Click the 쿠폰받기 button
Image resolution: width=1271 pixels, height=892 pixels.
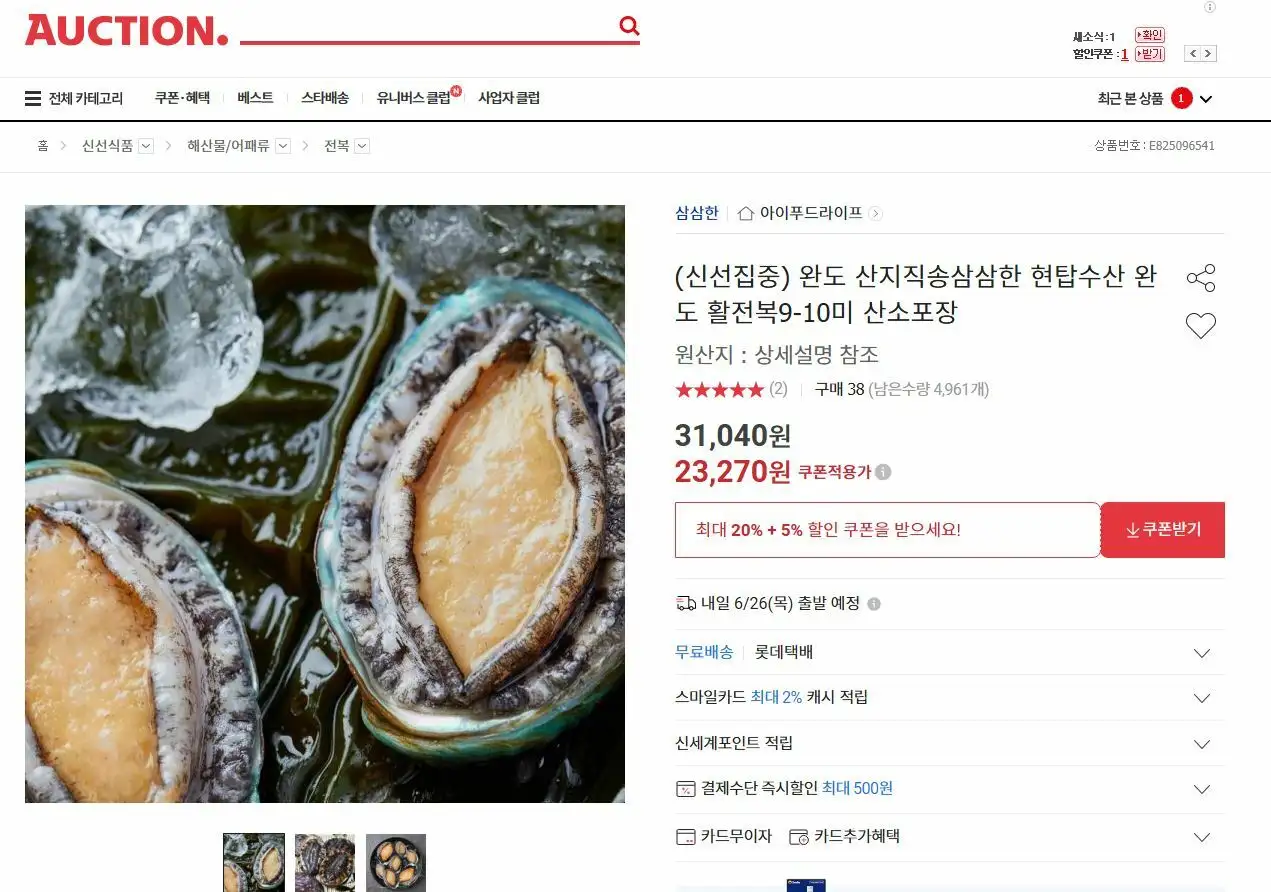point(1163,530)
